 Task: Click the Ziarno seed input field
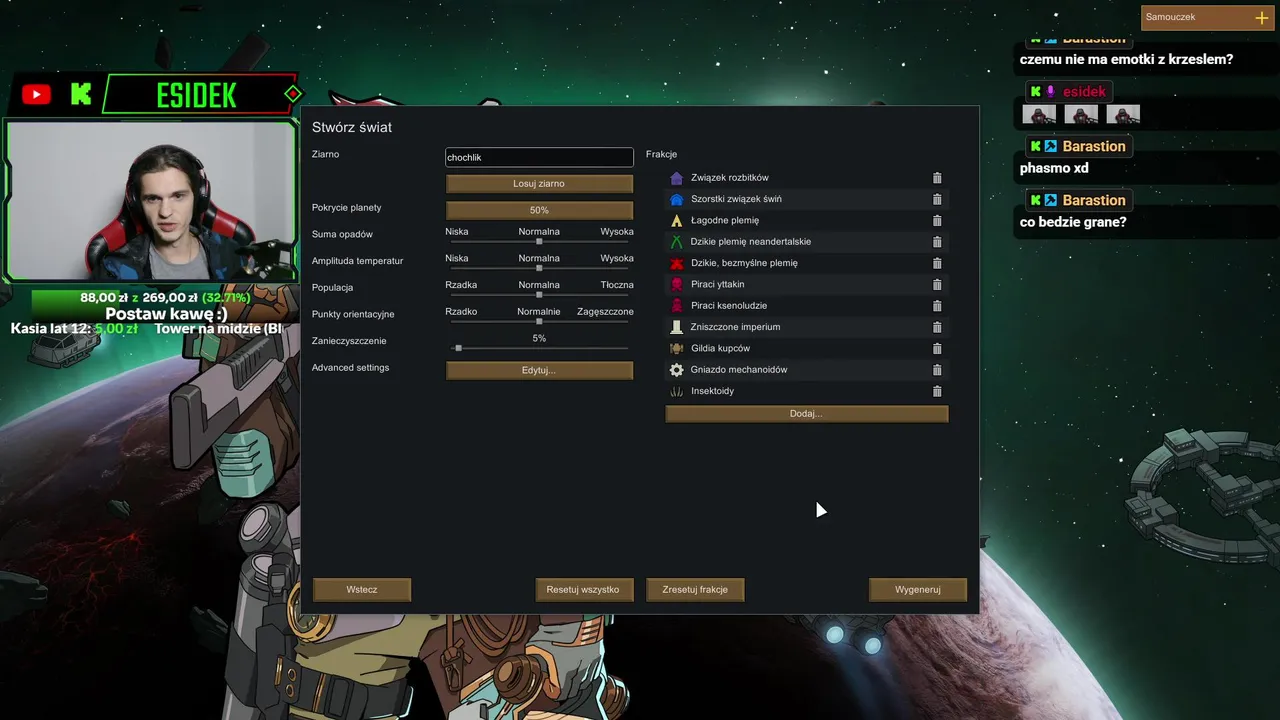(x=539, y=157)
